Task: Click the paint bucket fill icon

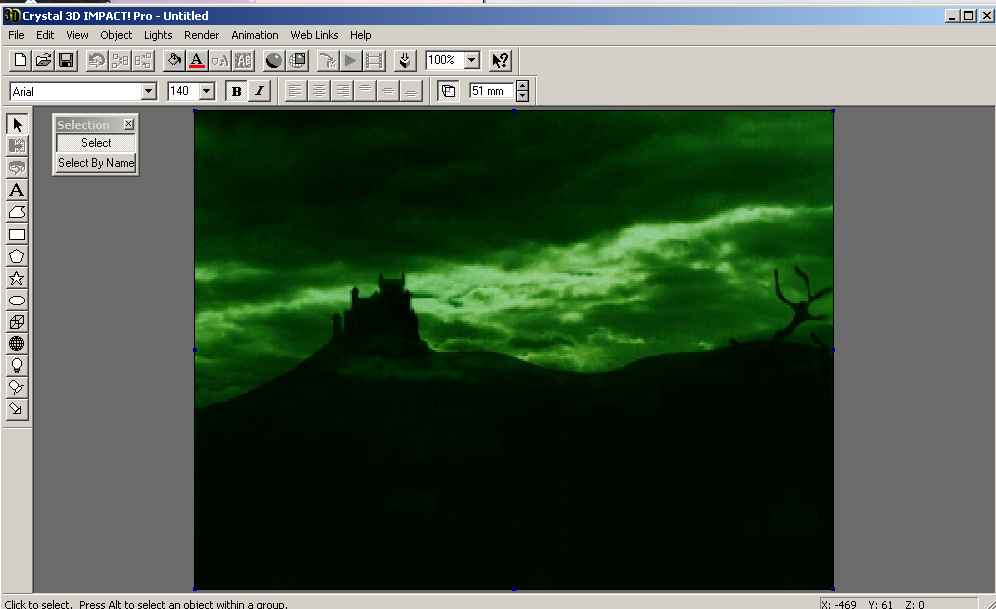Action: tap(173, 60)
